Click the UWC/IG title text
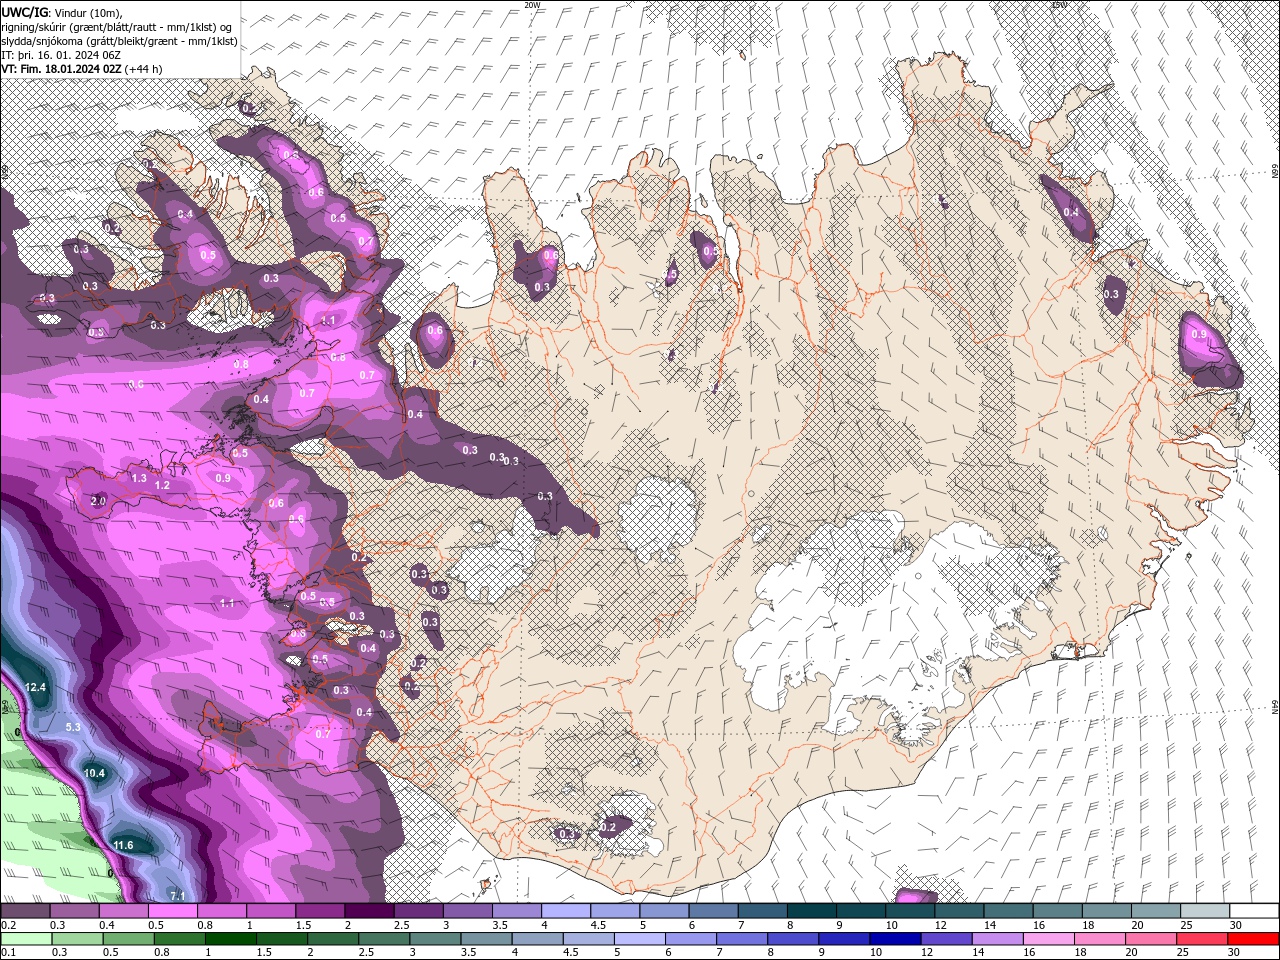The image size is (1280, 960). tap(24, 12)
